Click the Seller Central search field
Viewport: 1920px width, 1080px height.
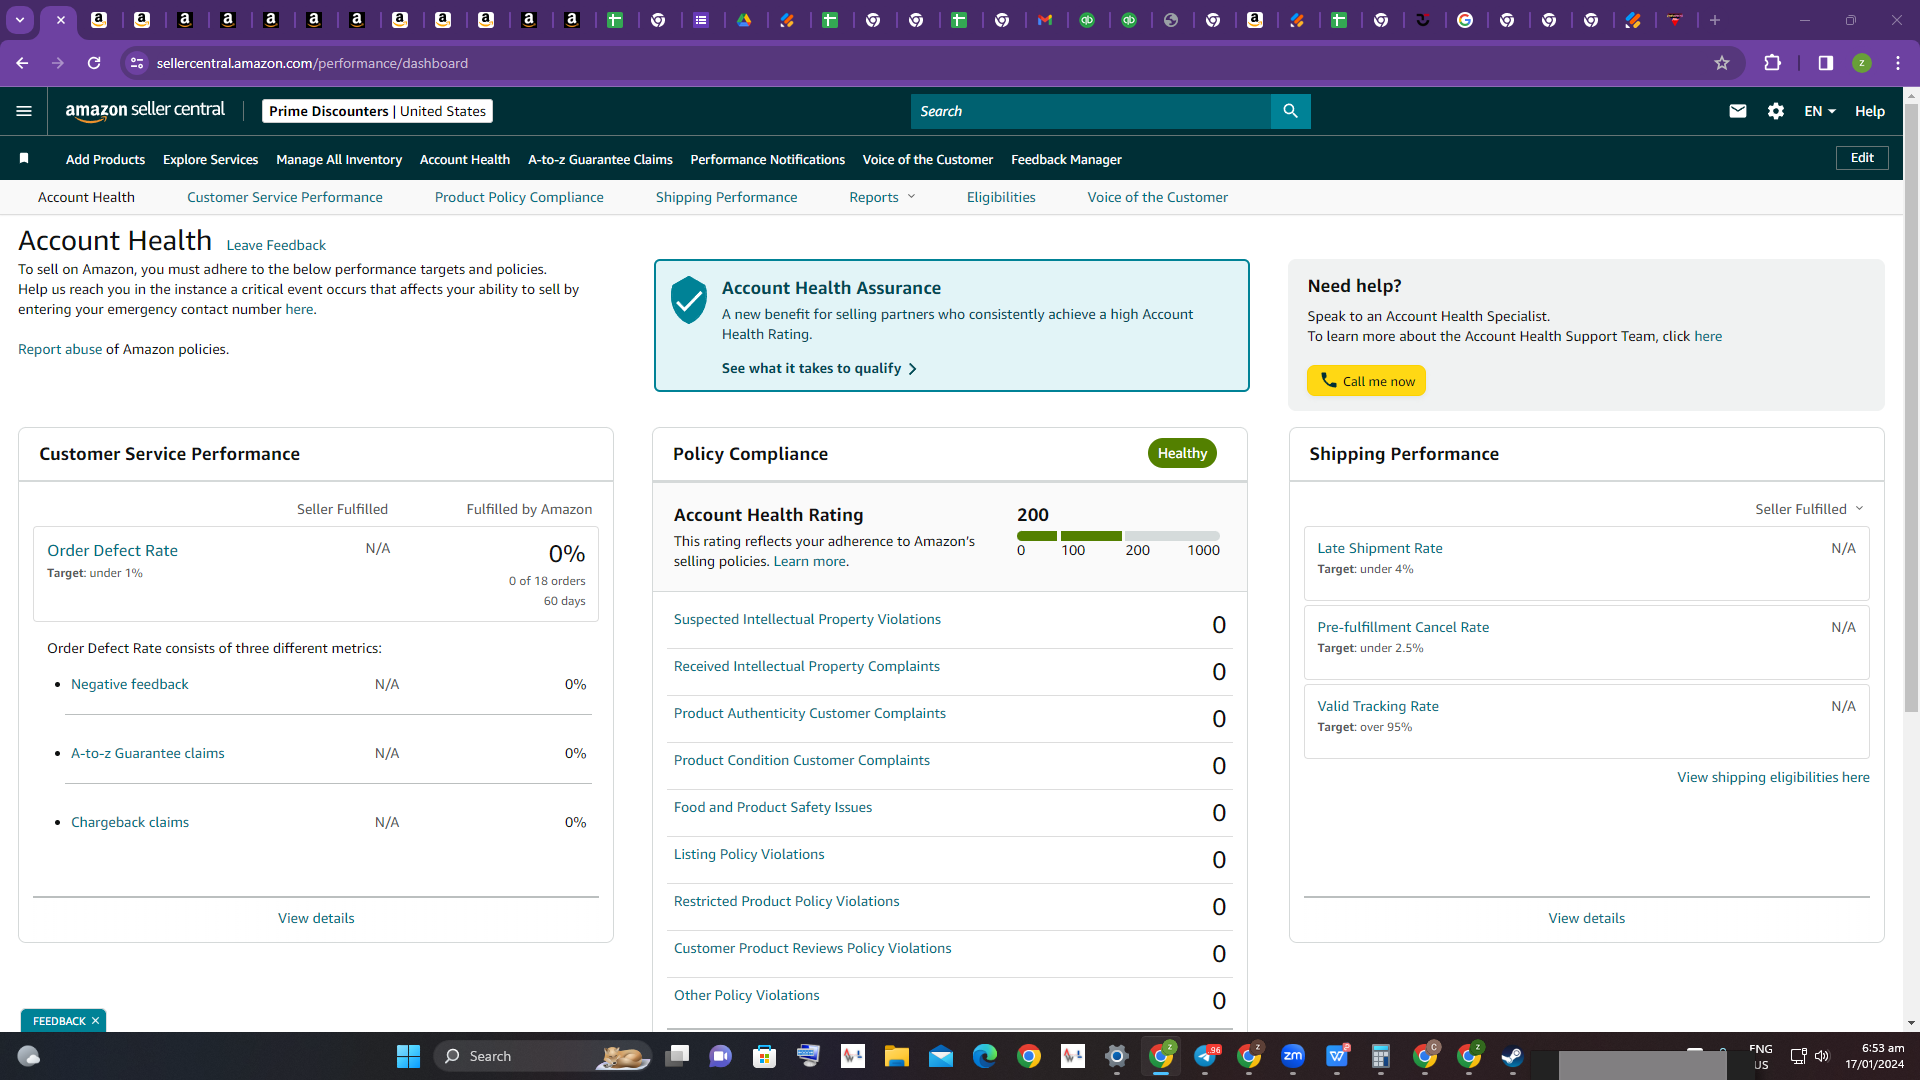1091,111
